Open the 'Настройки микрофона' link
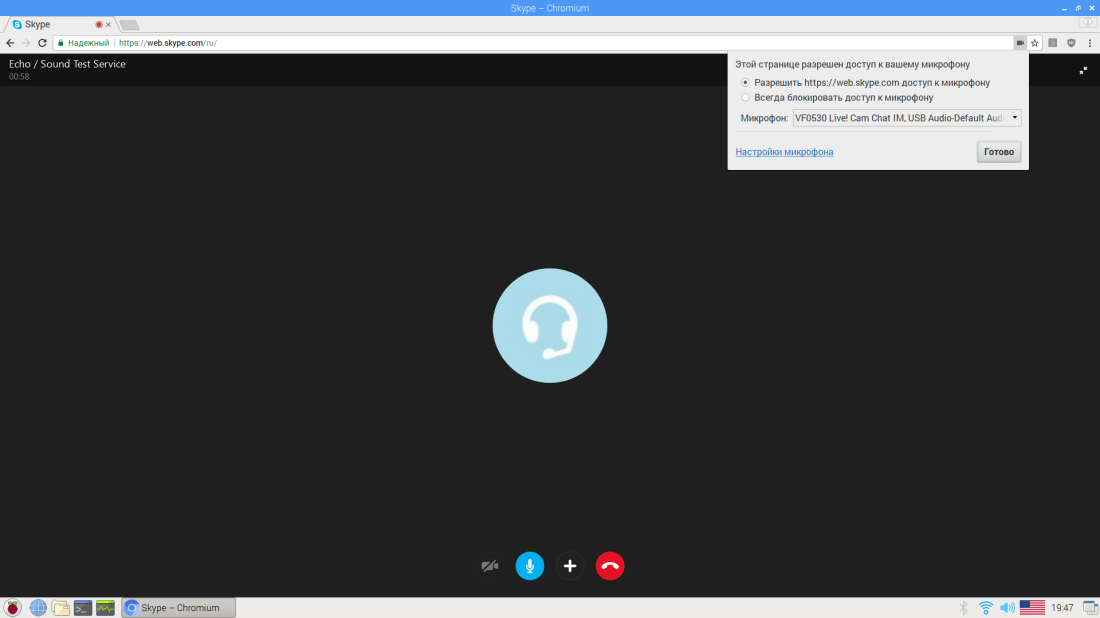 click(x=784, y=152)
